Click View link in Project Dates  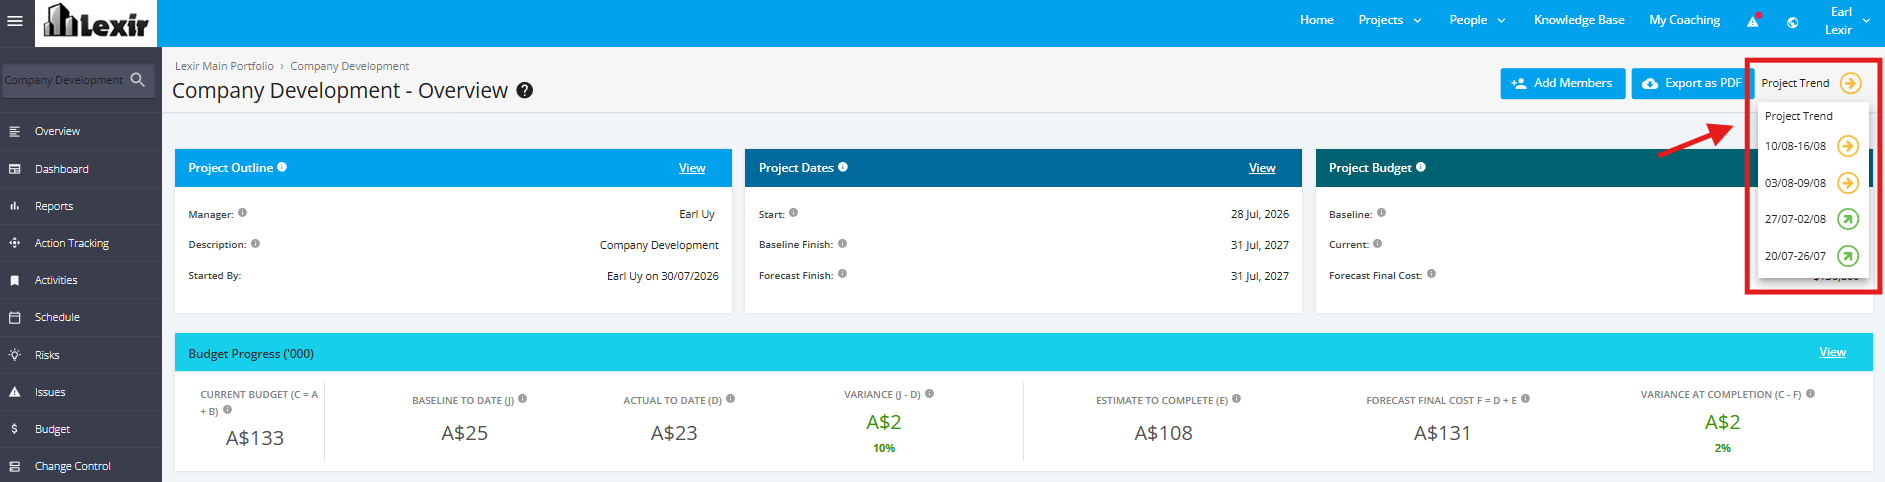pos(1262,168)
